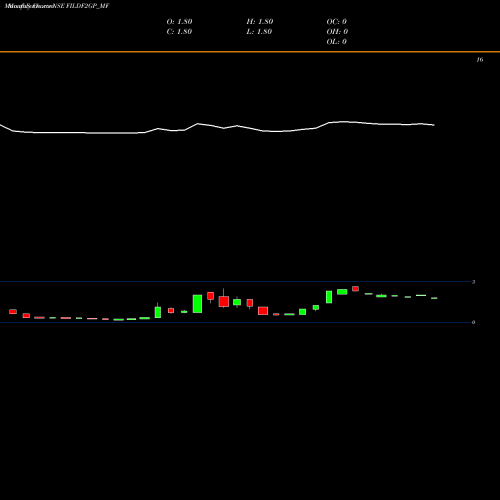The width and height of the screenshot is (500, 500).
Task: Select the close value 'C: 1.80'
Action: click(x=179, y=32)
